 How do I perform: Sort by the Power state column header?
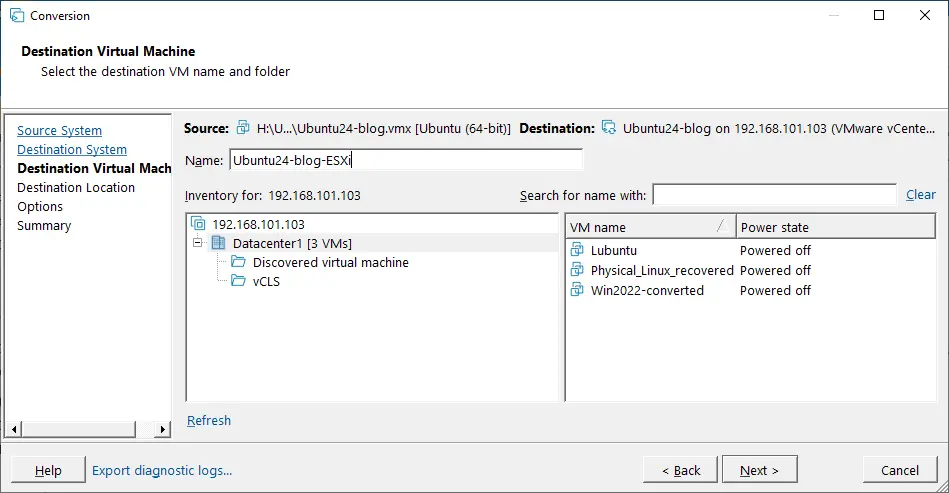click(836, 227)
